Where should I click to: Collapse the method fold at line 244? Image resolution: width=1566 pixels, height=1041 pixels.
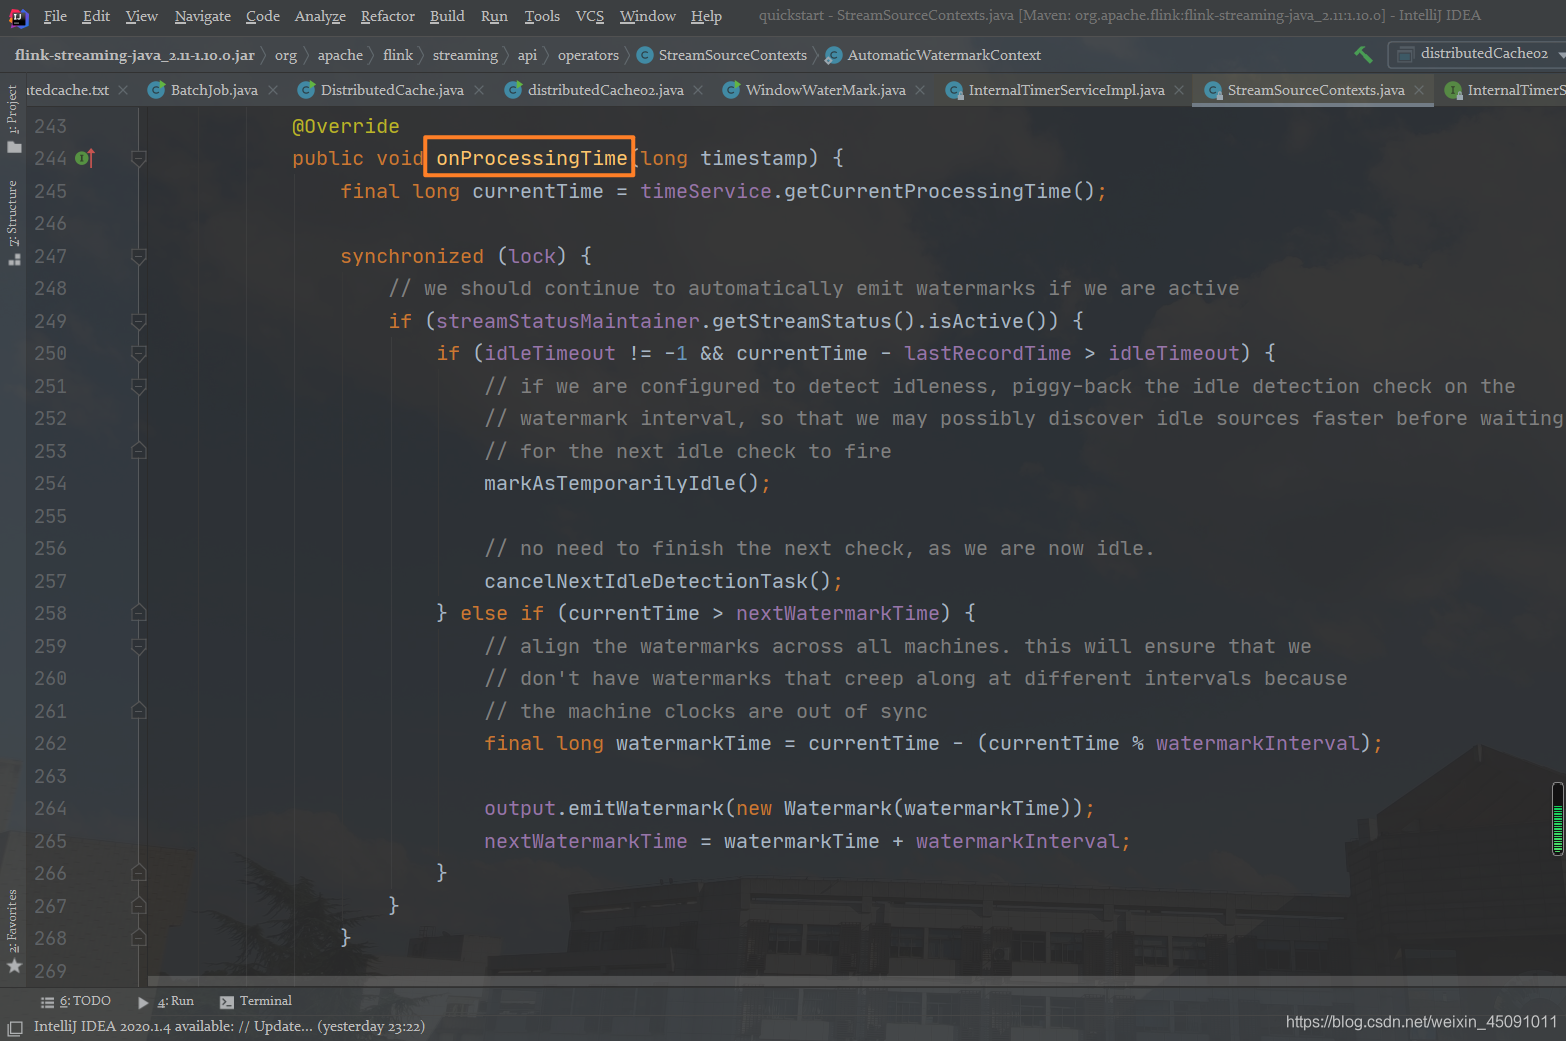[139, 158]
